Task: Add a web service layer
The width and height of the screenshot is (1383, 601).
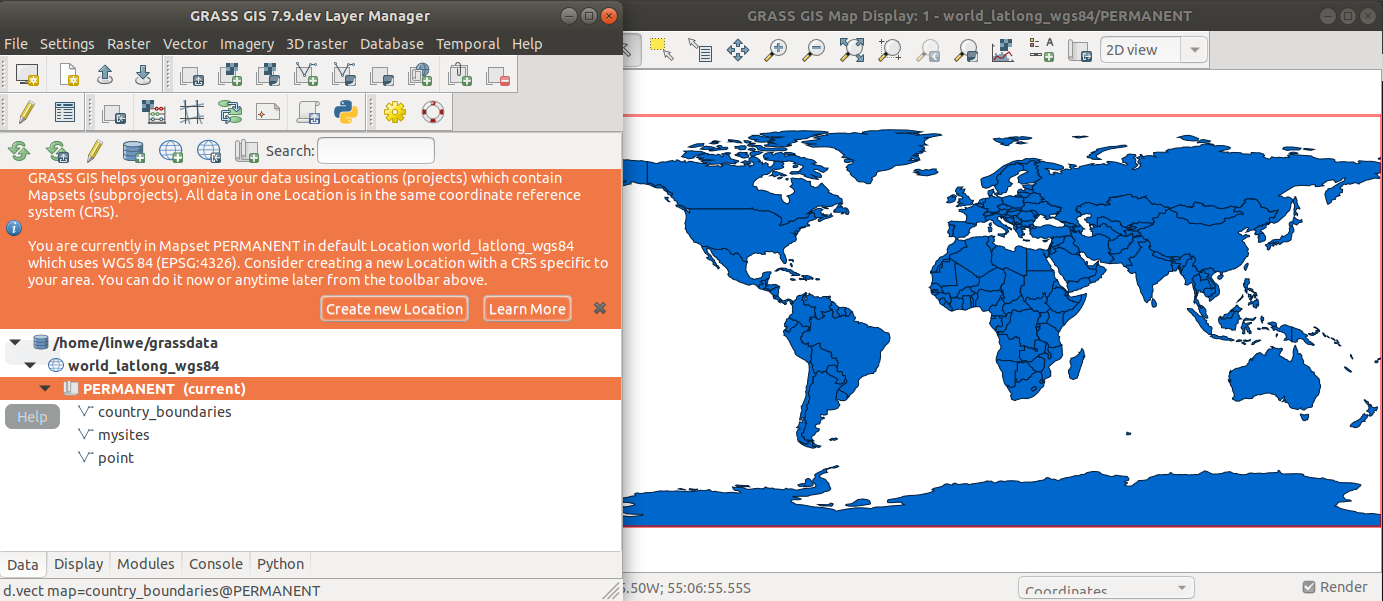Action: (x=420, y=75)
